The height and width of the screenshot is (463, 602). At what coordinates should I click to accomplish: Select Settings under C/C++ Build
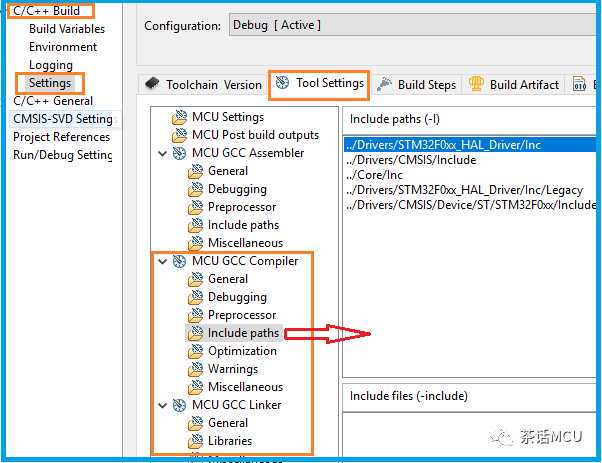pos(50,83)
